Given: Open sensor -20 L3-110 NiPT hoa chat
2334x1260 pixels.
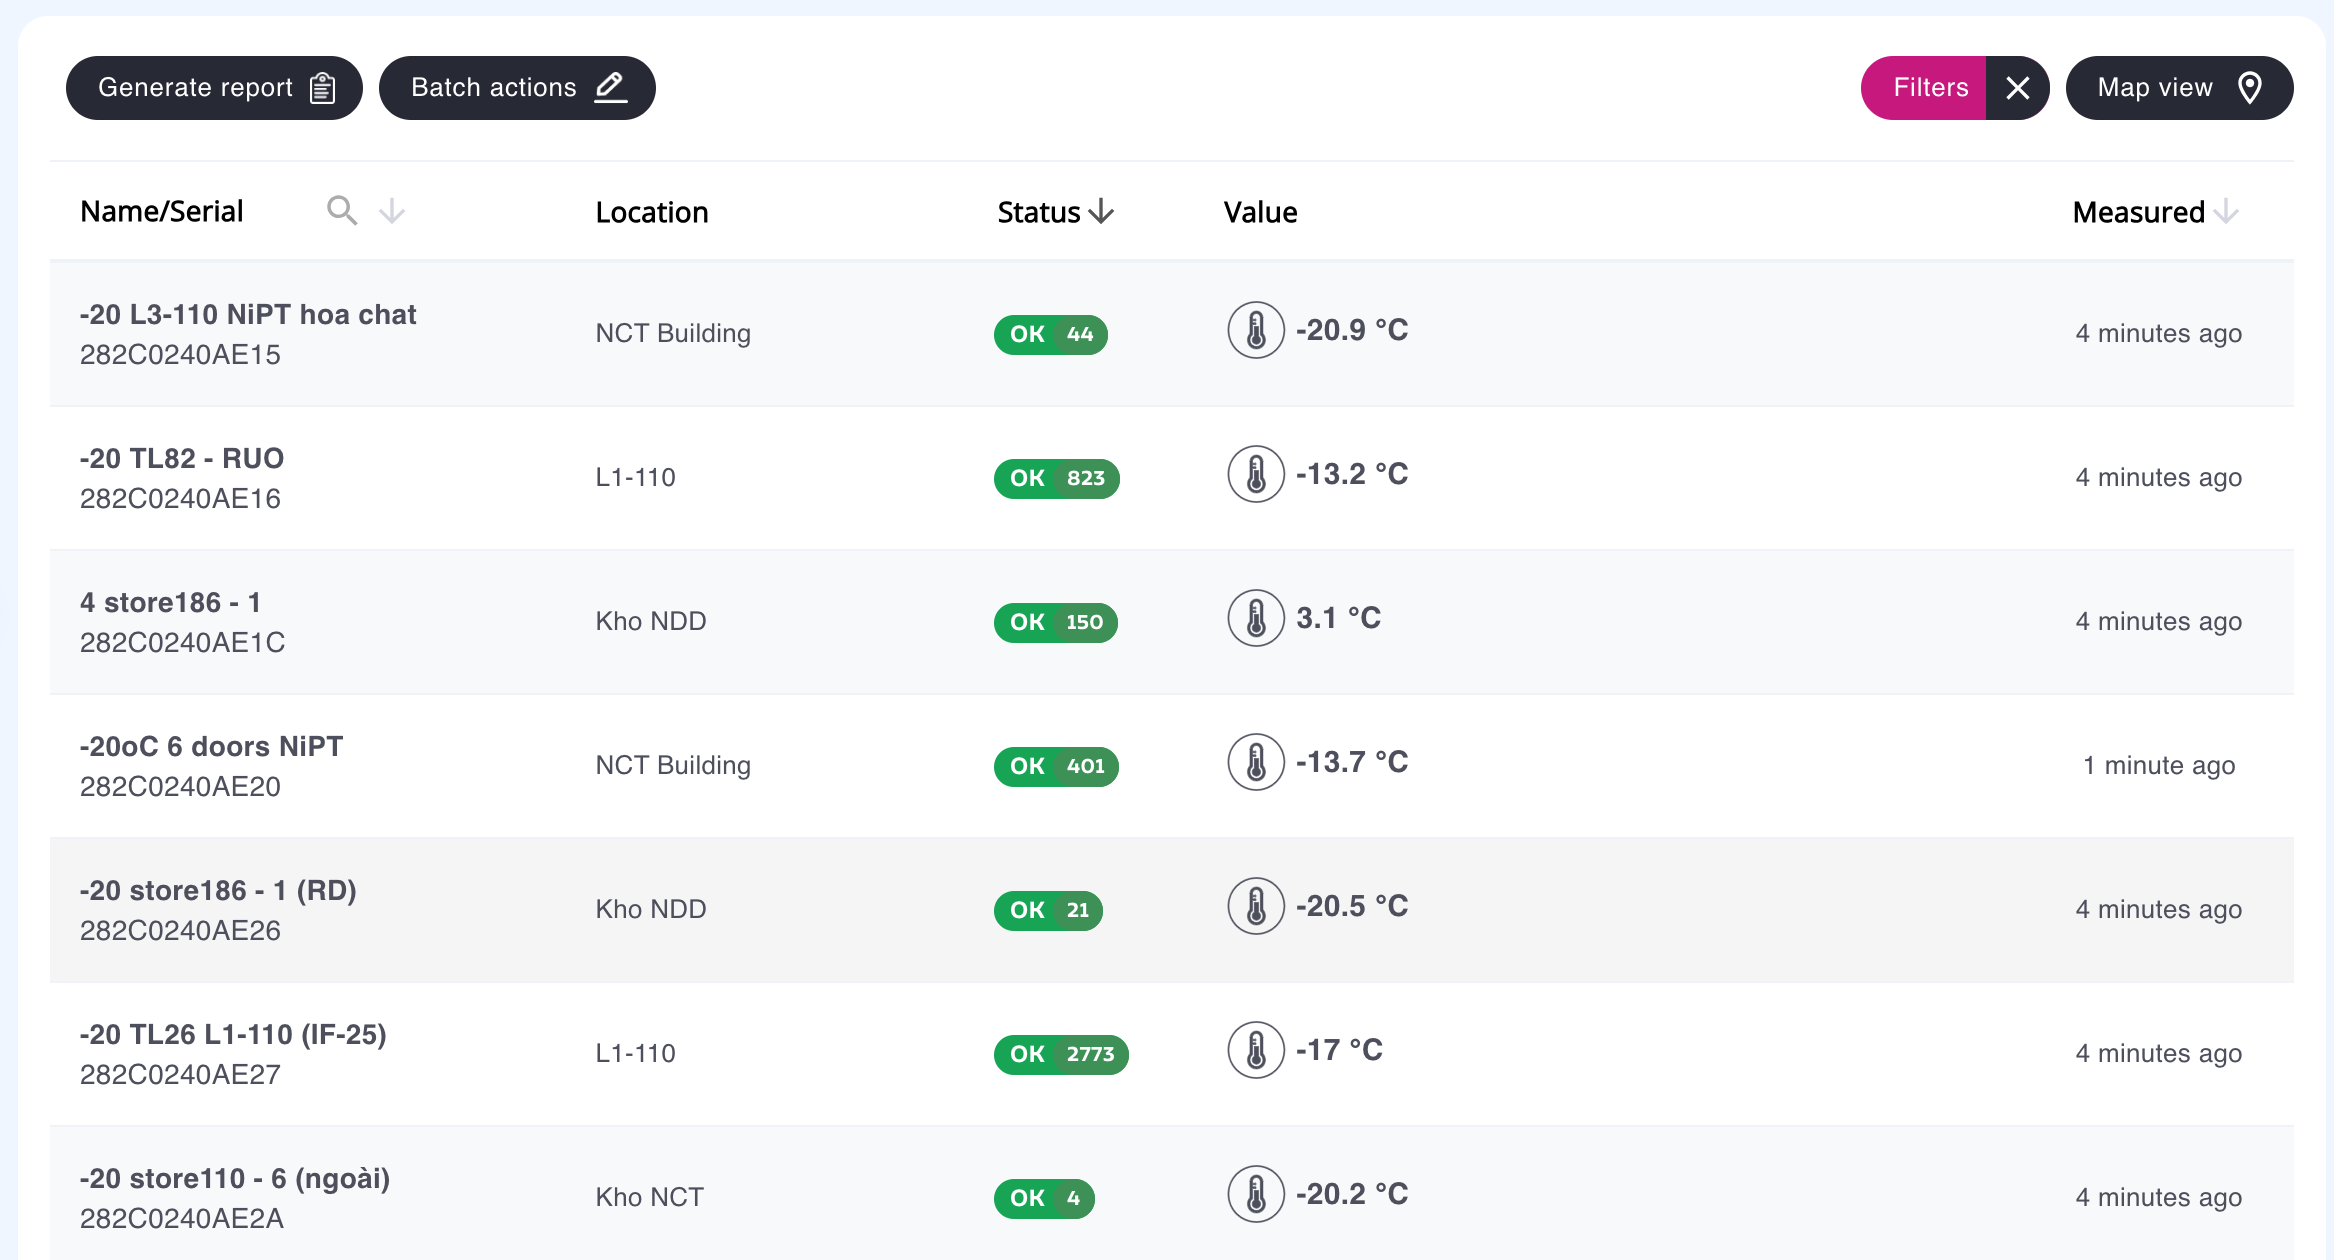Looking at the screenshot, I should coord(248,314).
